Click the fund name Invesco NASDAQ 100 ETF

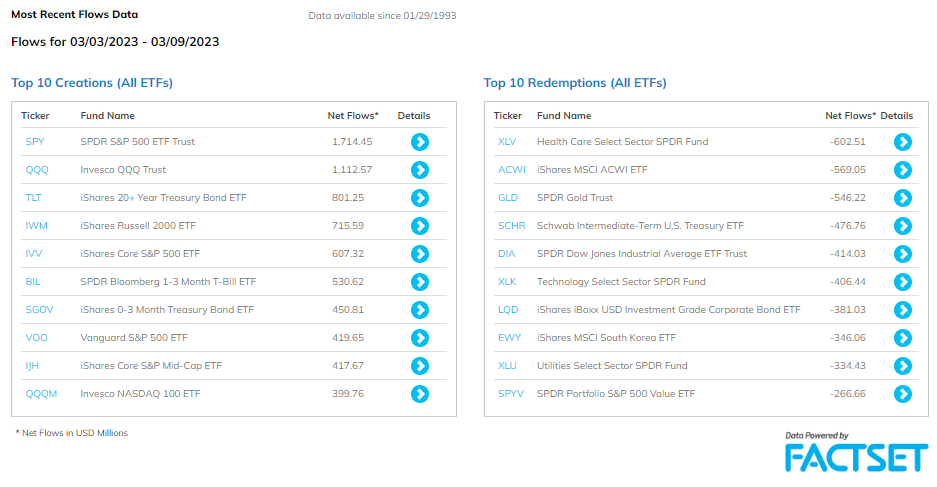[x=140, y=394]
